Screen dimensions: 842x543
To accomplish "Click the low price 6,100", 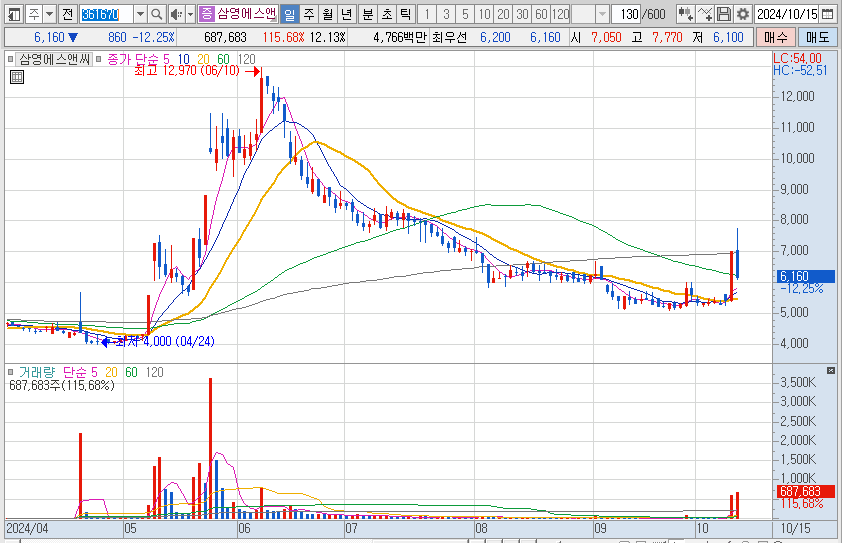I will click(728, 38).
